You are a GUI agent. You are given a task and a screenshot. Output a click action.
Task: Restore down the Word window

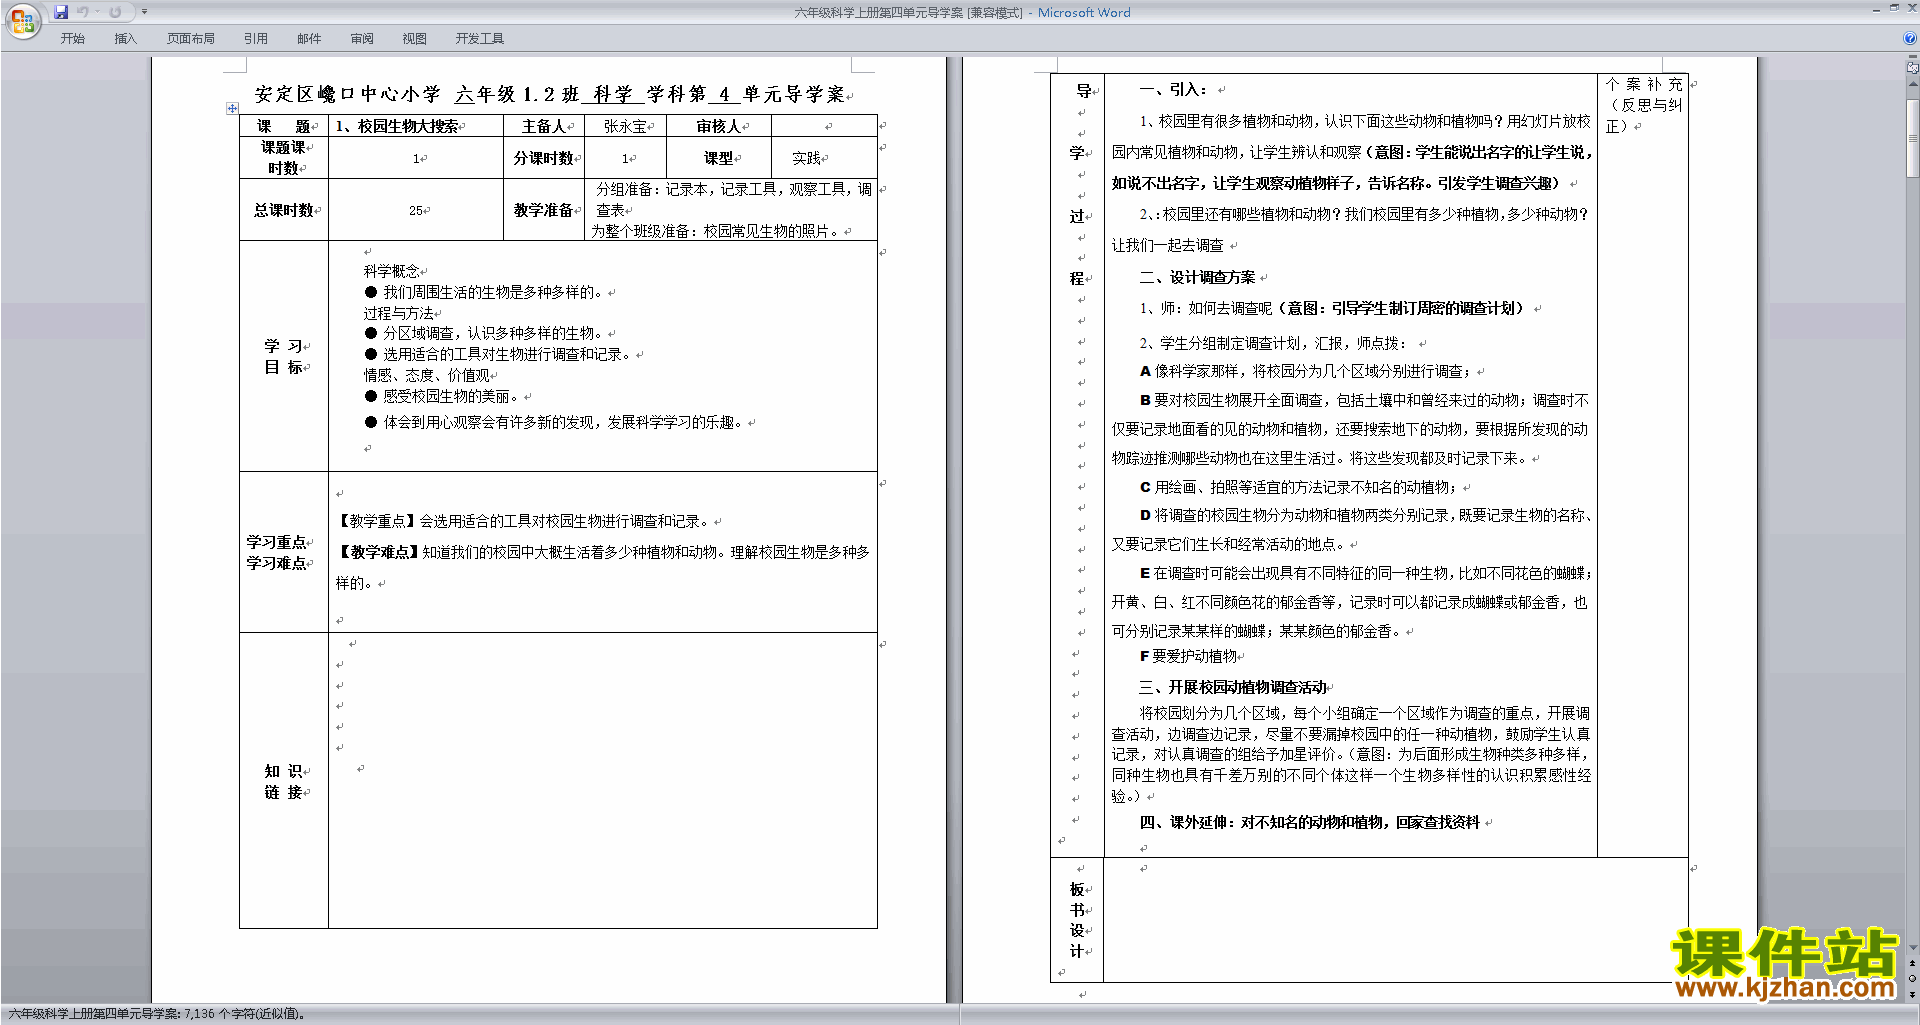coord(1894,9)
